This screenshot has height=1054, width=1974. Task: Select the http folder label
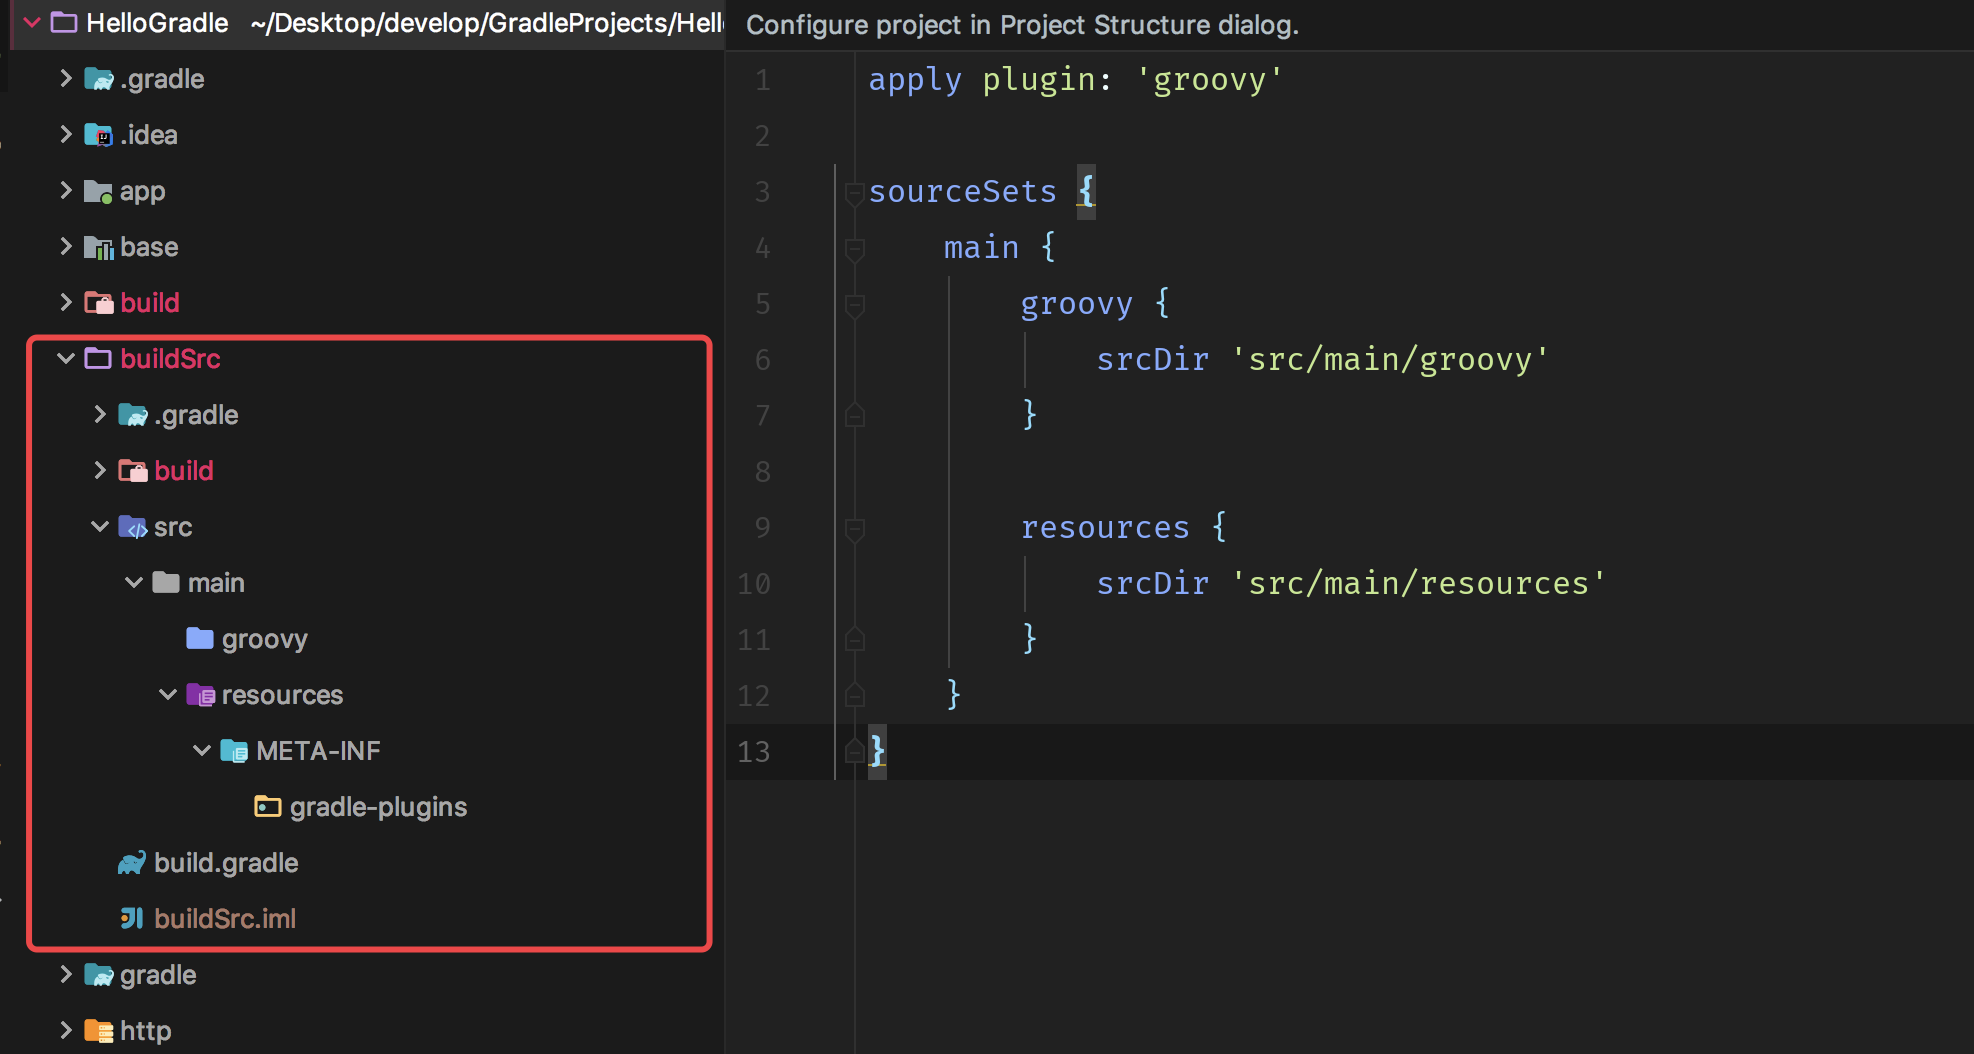click(x=145, y=1031)
